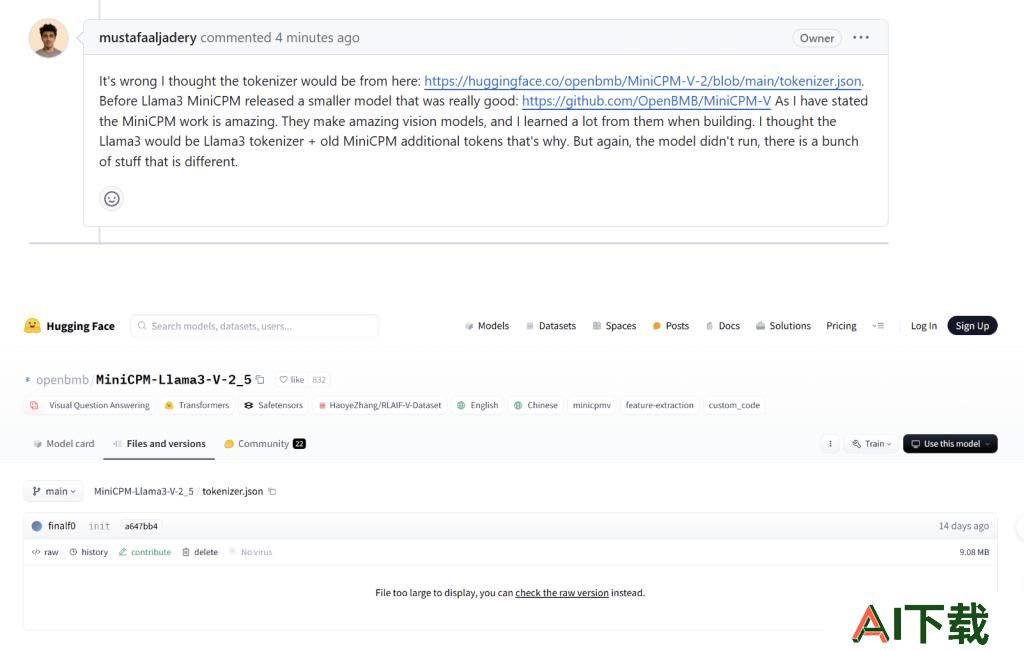Delete the tokenizer.json file
Viewport: 1024px width, 651px height.
[x=200, y=552]
